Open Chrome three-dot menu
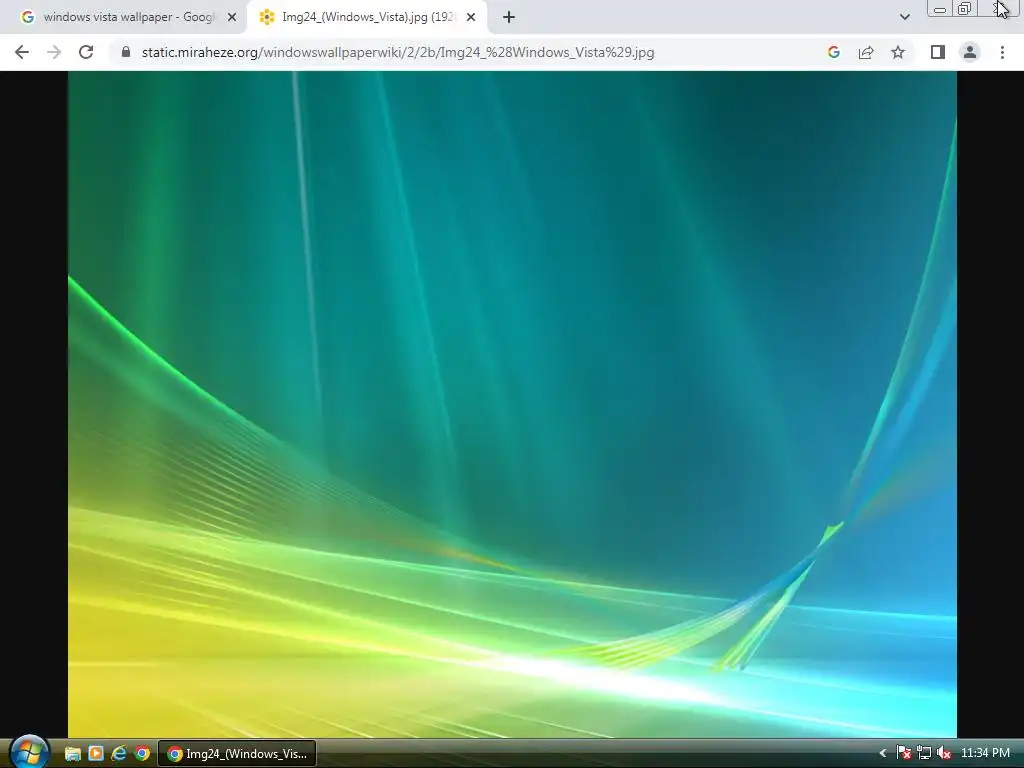Screen dimensions: 1024x768 pos(1002,52)
